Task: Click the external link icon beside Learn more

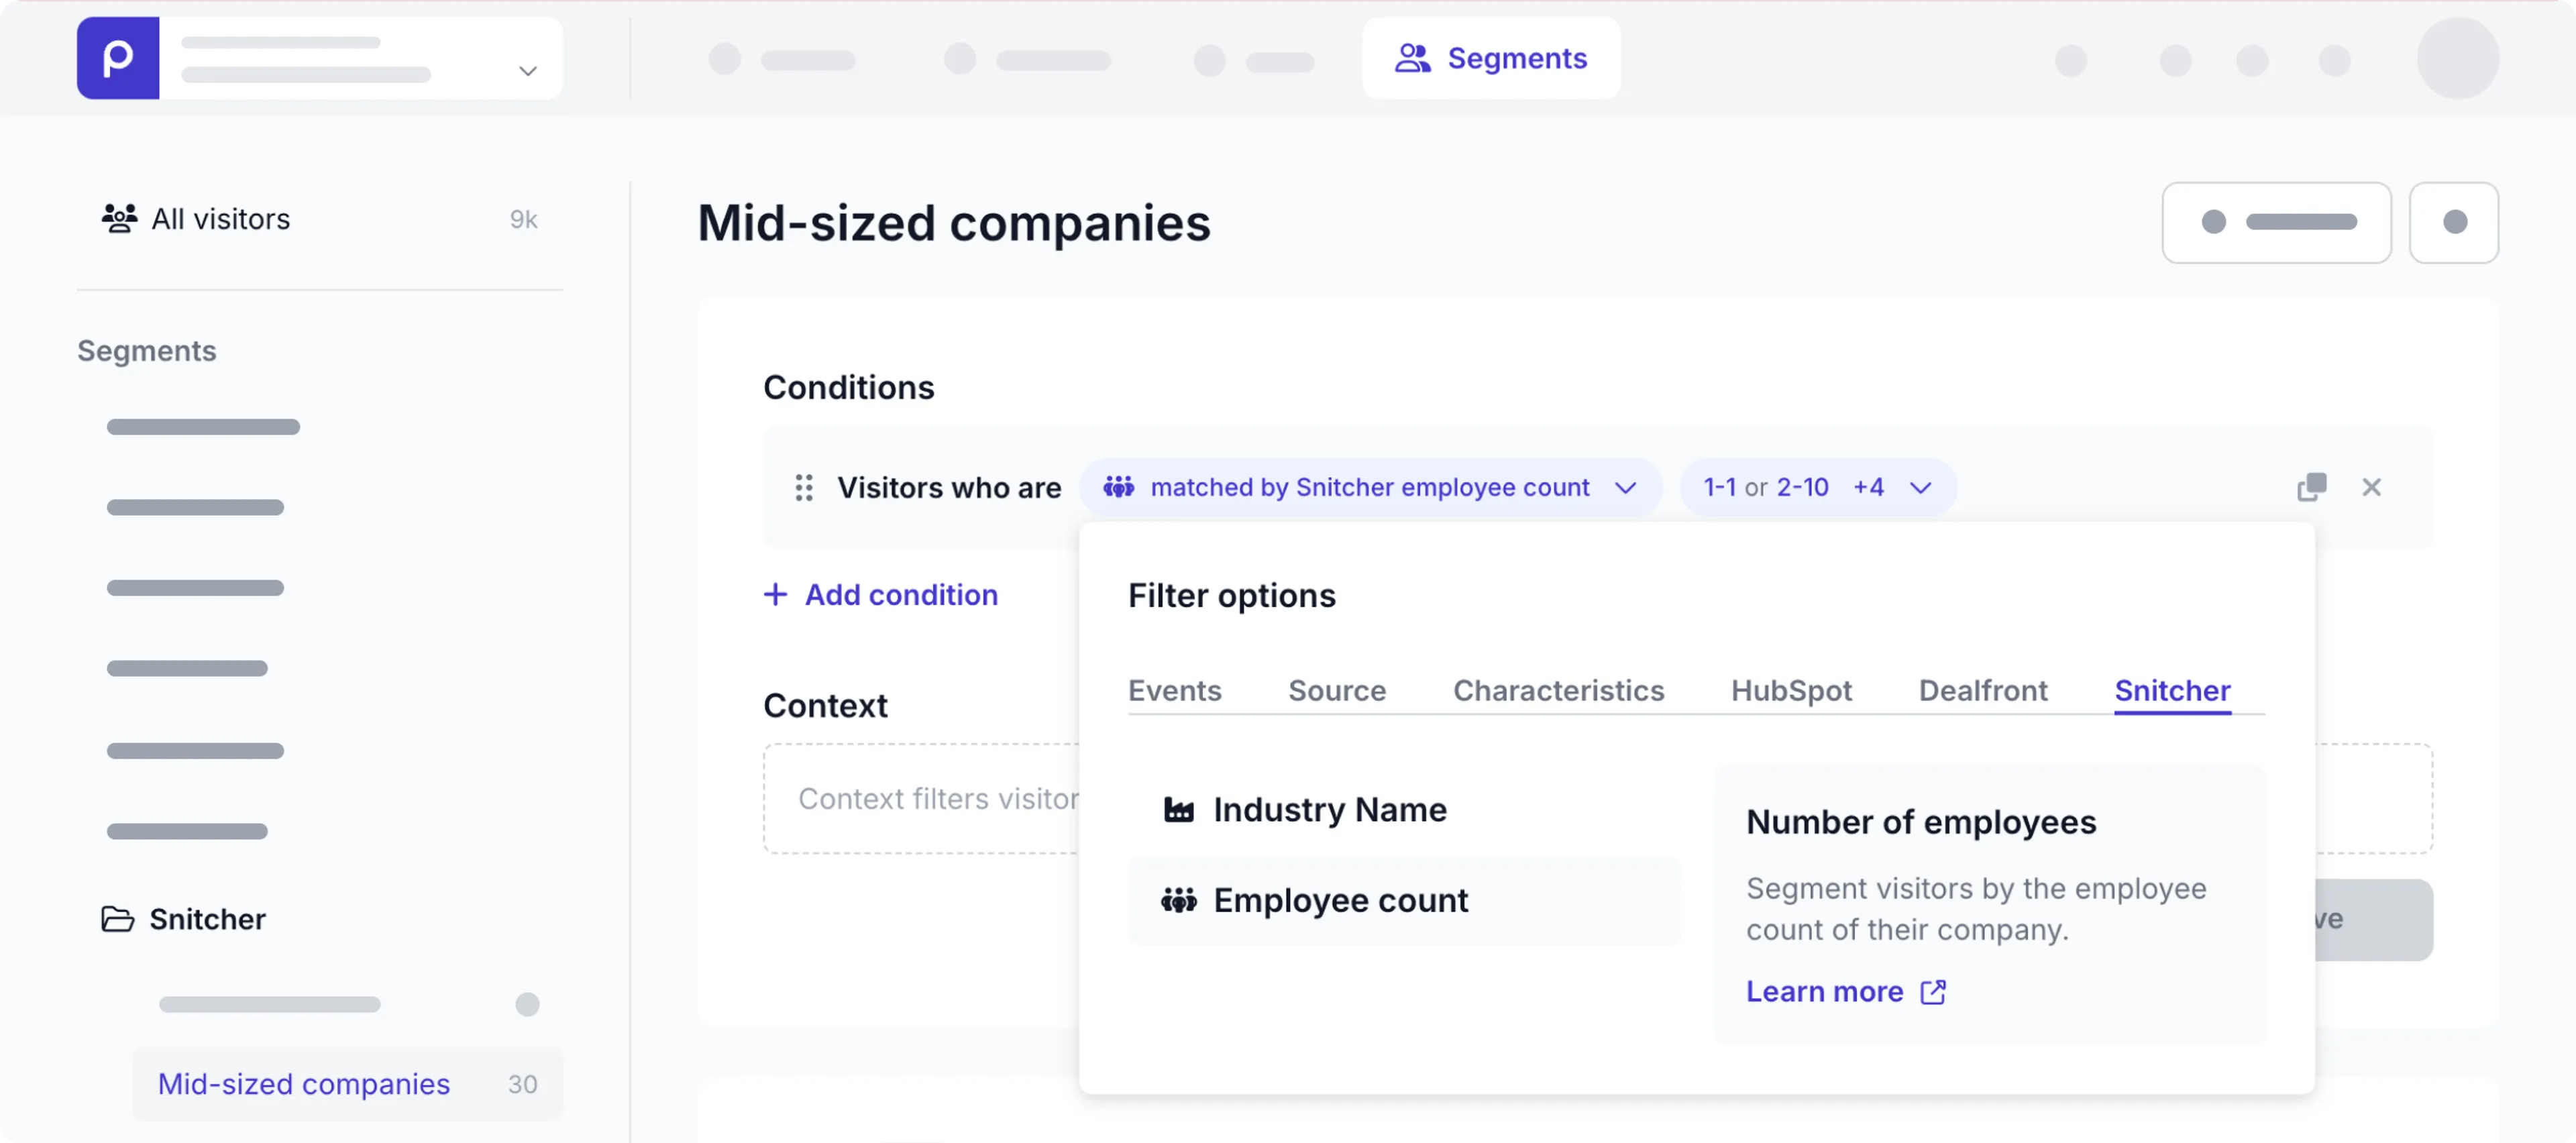Action: (x=1933, y=992)
